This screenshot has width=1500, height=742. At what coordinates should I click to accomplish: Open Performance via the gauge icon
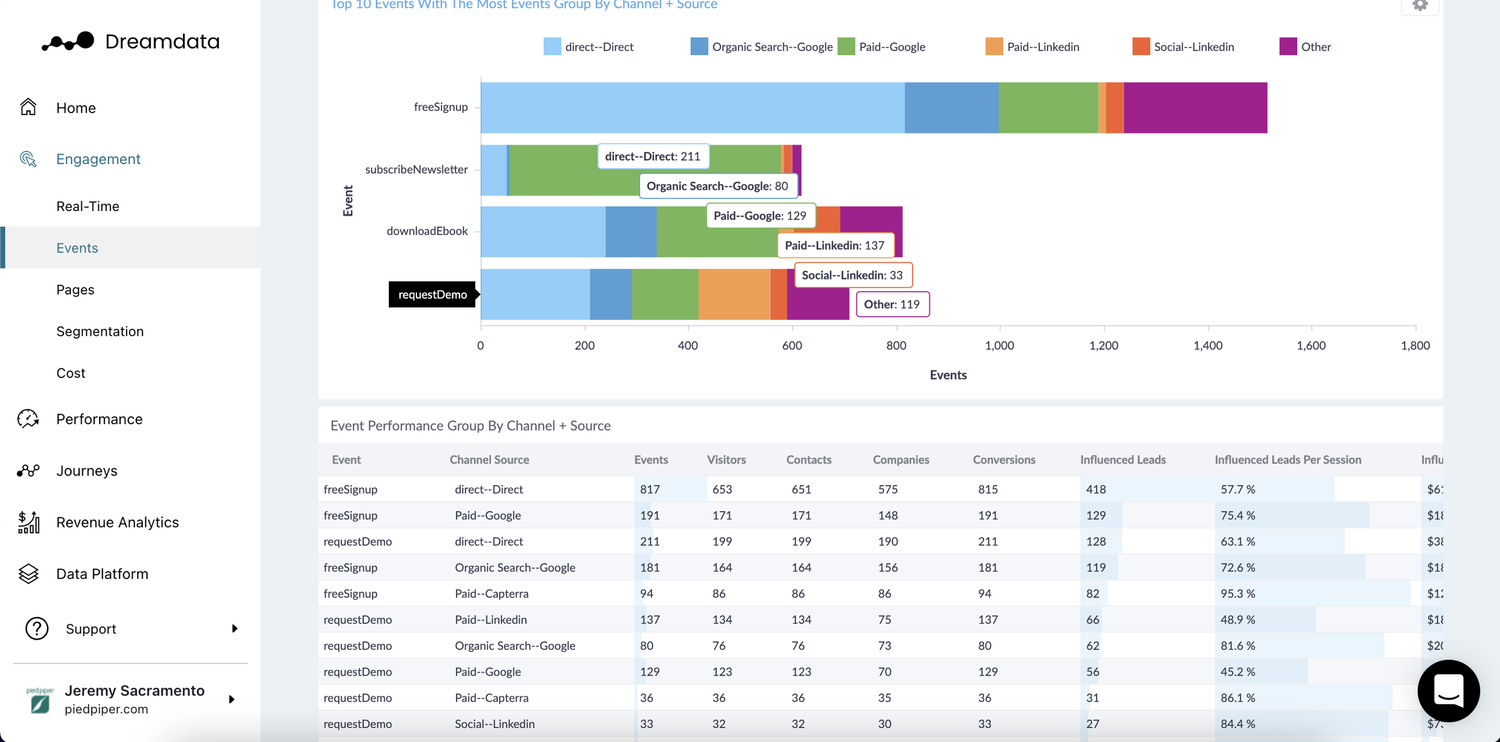click(30, 419)
